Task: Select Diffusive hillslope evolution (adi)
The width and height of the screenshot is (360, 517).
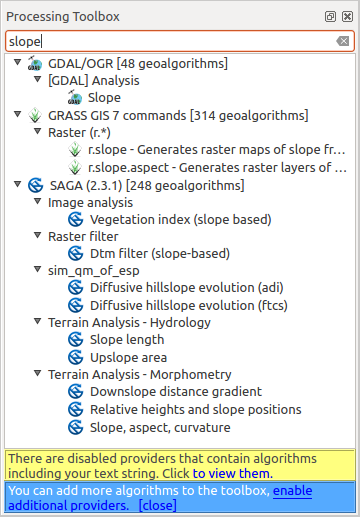Action: (187, 288)
